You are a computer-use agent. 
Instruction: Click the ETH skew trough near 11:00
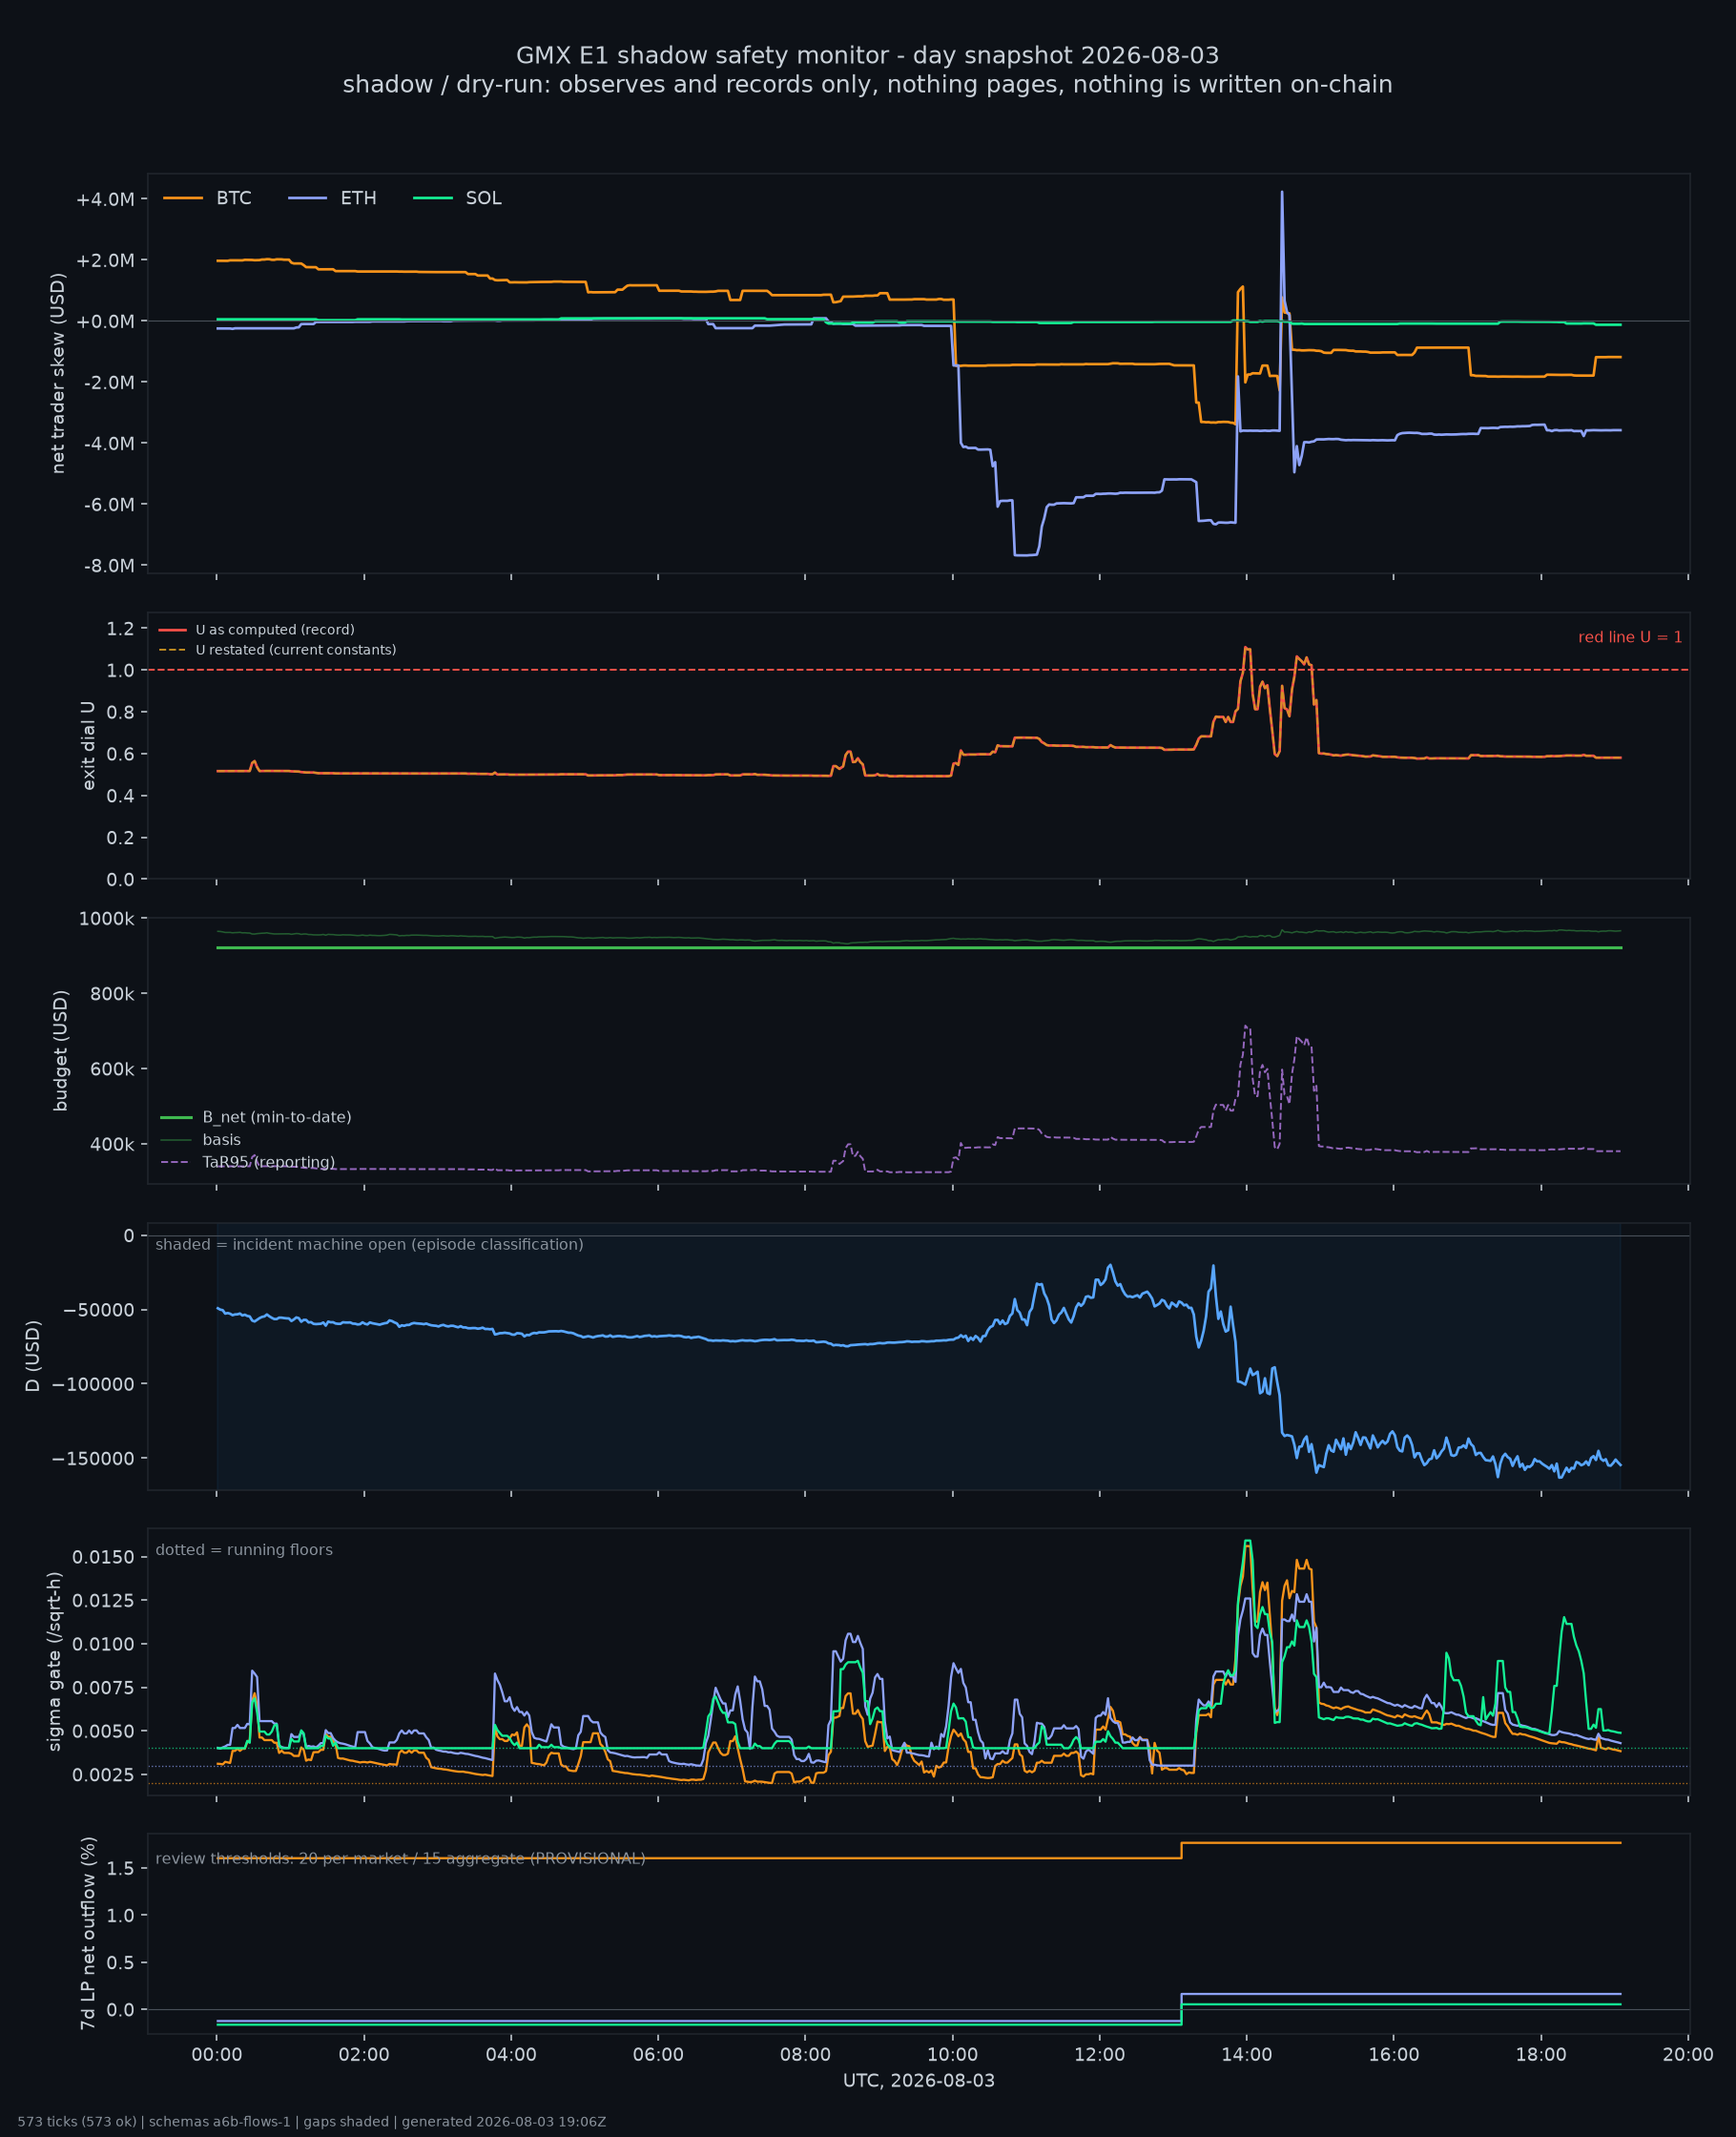pos(1025,554)
